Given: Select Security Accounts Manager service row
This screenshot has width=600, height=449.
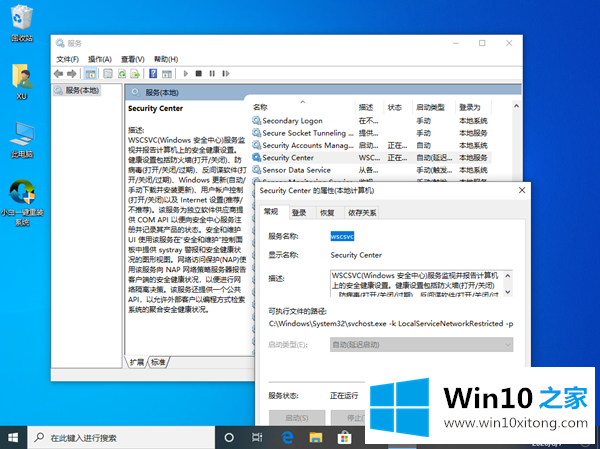Looking at the screenshot, I should (371, 145).
